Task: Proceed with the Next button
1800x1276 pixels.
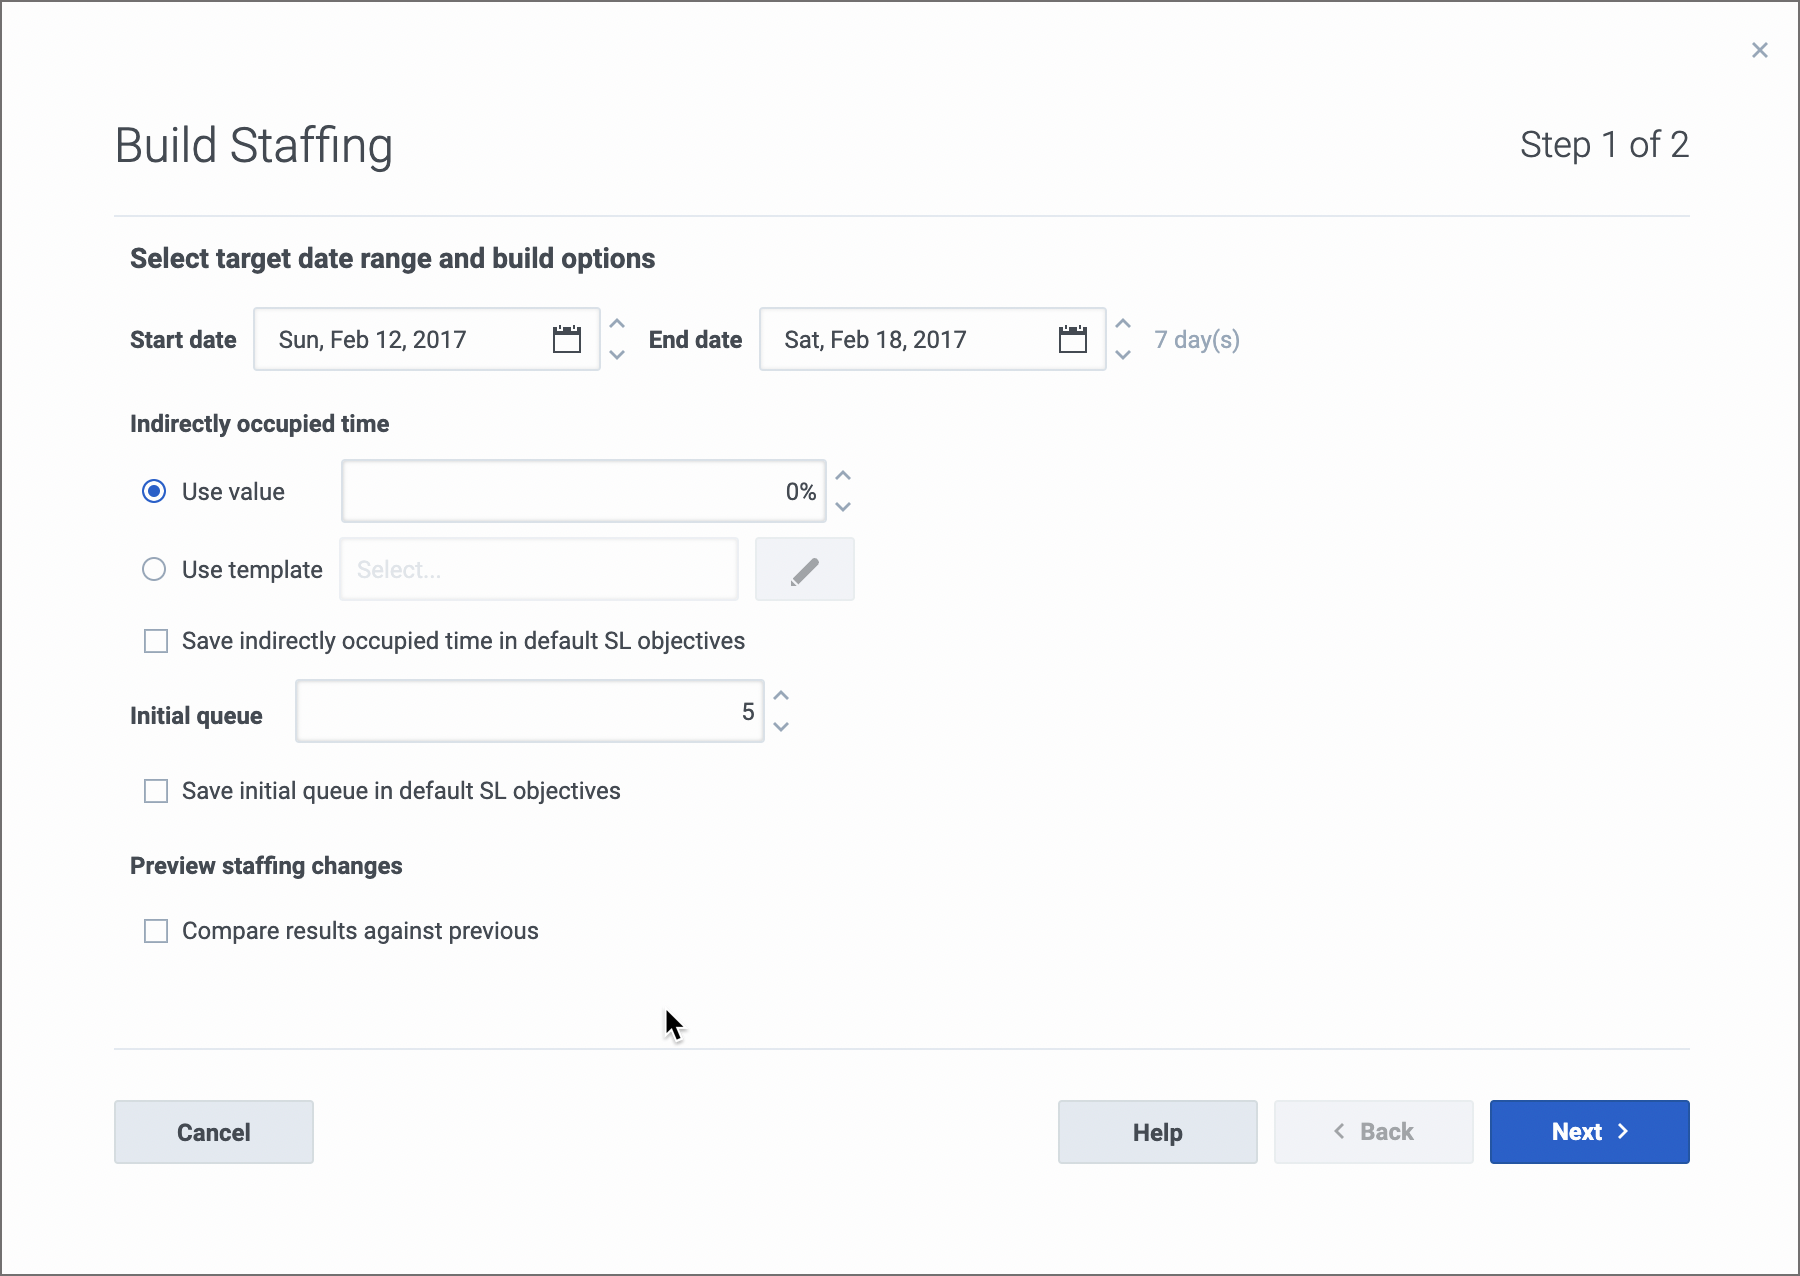Action: click(1590, 1132)
